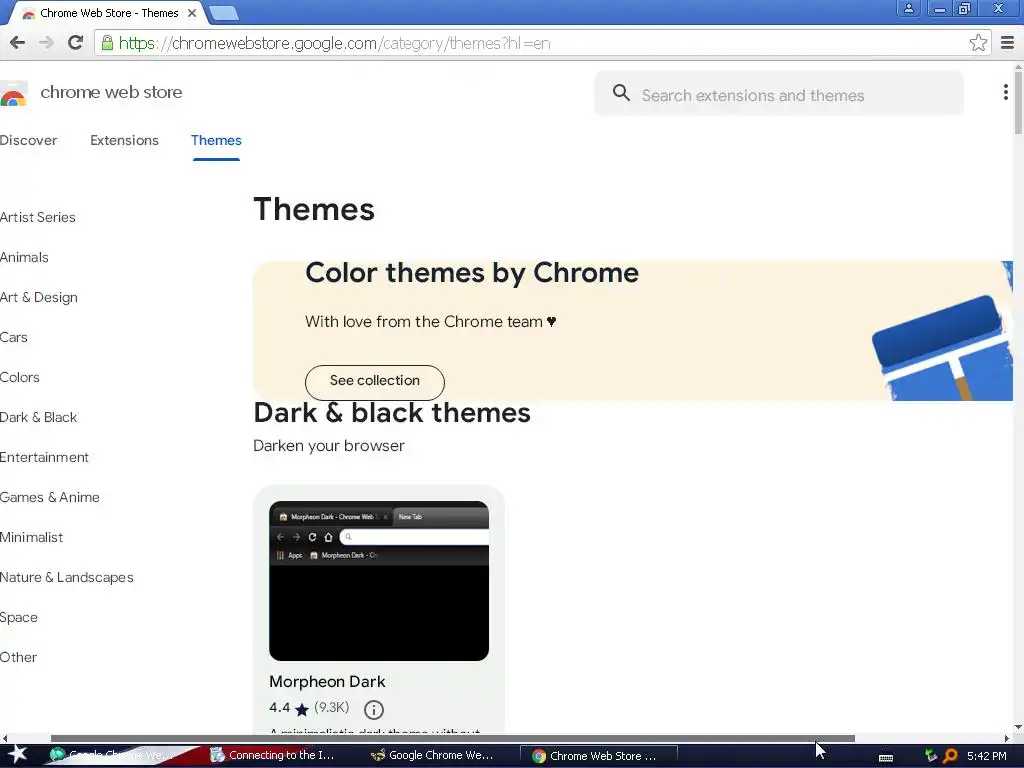Open a new tab with the tab button
This screenshot has height=768, width=1024.
224,12
